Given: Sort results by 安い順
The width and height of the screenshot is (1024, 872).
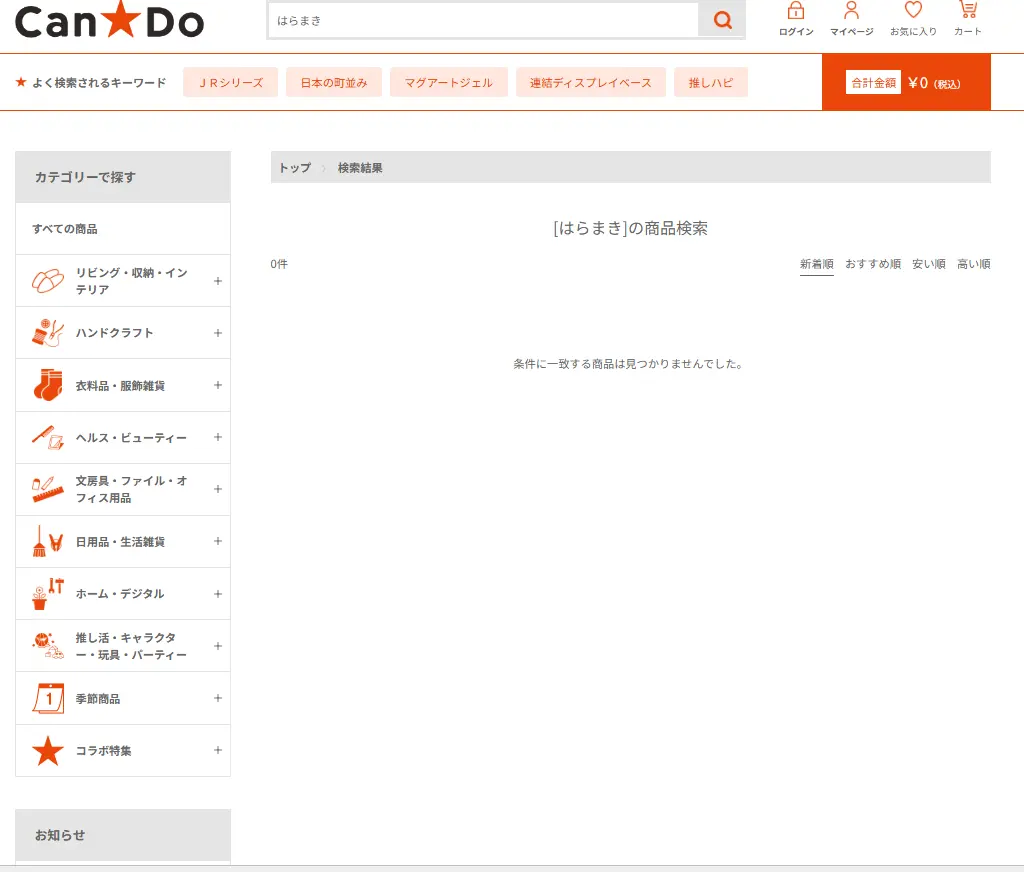Looking at the screenshot, I should click(927, 263).
